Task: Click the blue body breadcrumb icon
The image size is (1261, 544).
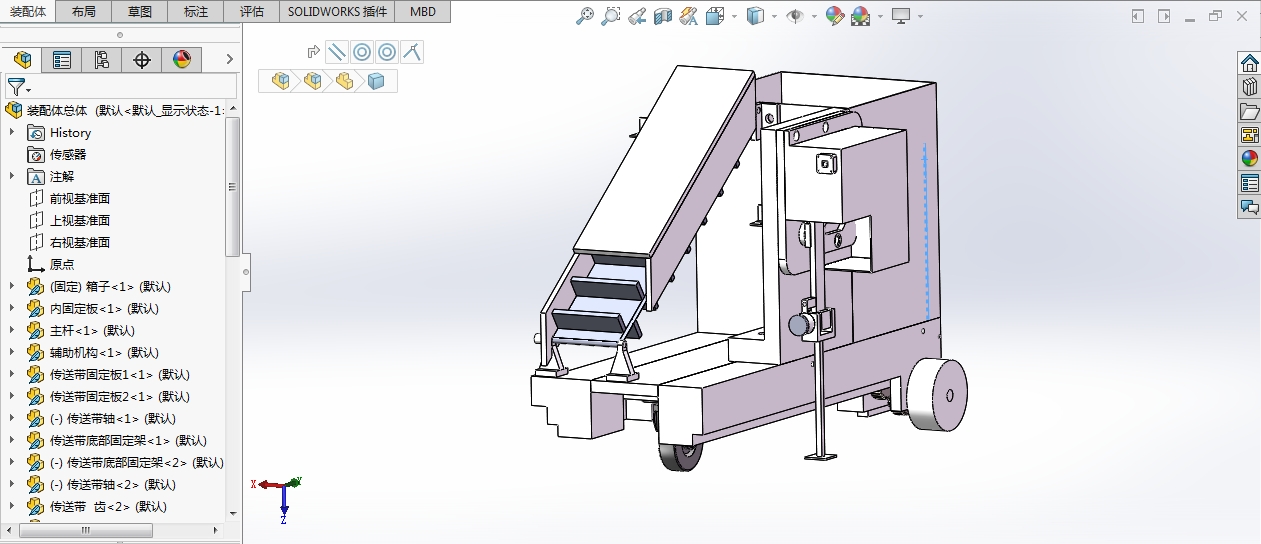Action: click(376, 81)
